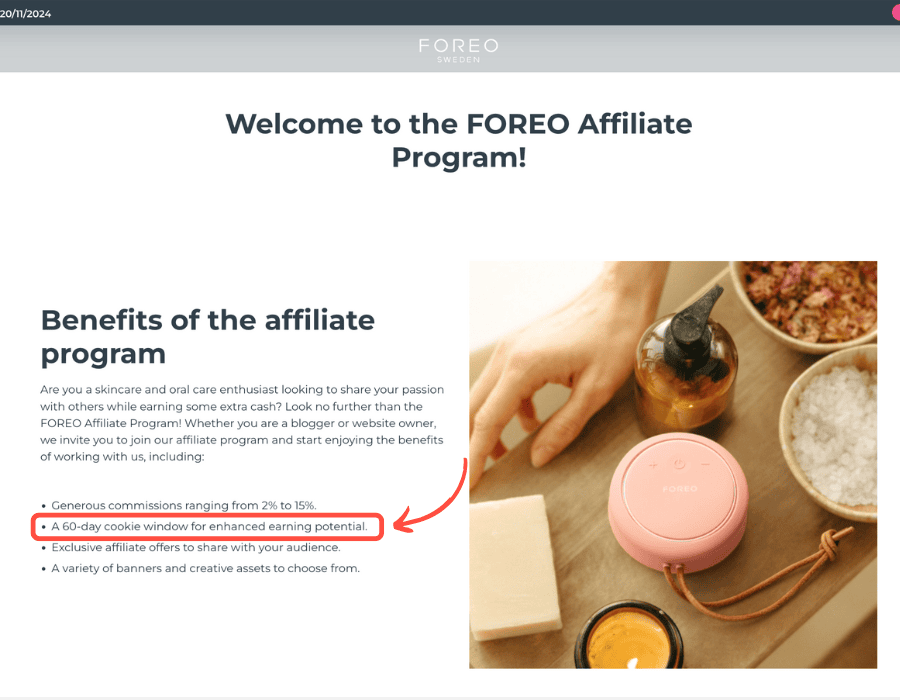The width and height of the screenshot is (900, 700).
Task: Click the pink circle icon in top bar
Action: tap(896, 13)
